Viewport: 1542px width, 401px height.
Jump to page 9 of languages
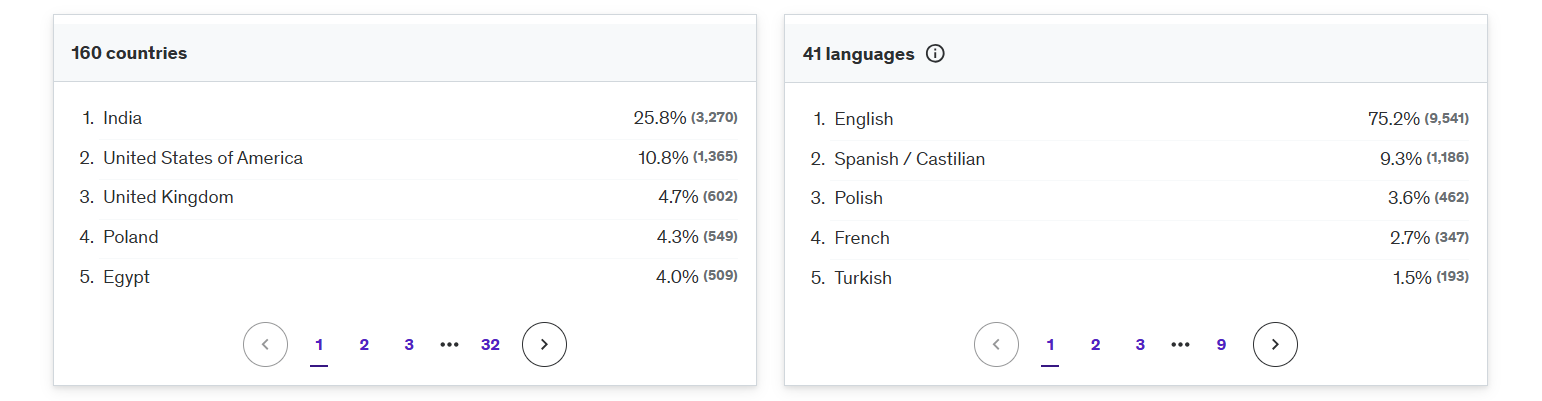pyautogui.click(x=1221, y=345)
